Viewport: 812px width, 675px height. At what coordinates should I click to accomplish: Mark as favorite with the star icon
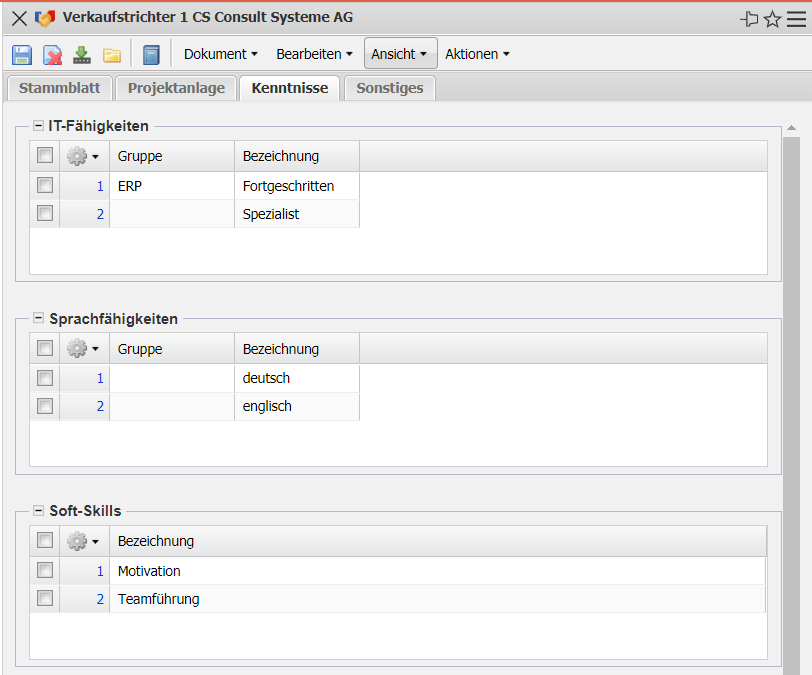point(772,19)
